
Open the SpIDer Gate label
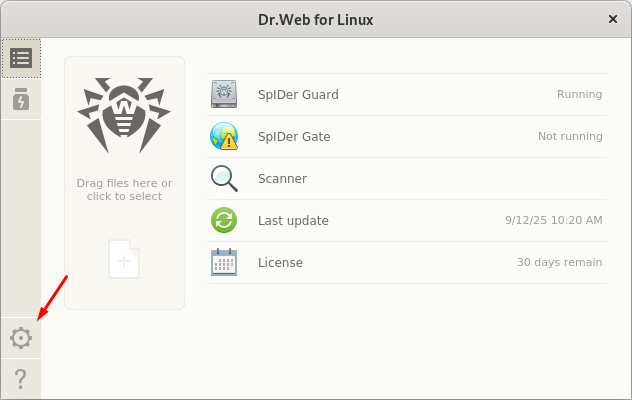click(294, 137)
